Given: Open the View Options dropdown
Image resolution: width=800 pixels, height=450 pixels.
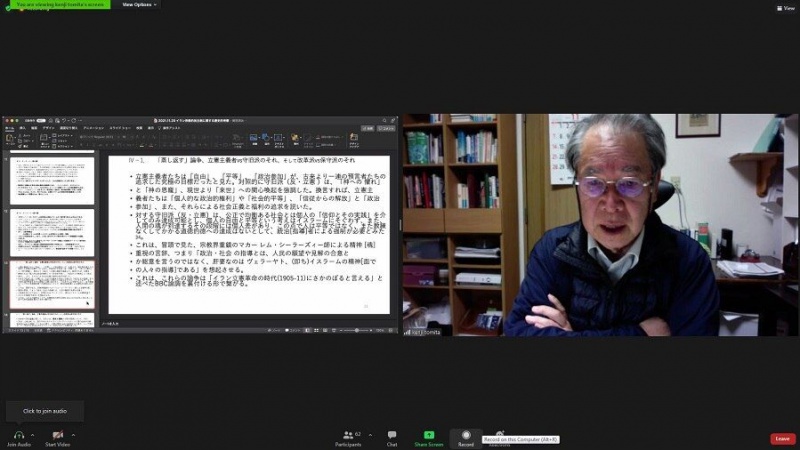Looking at the screenshot, I should pyautogui.click(x=138, y=4).
